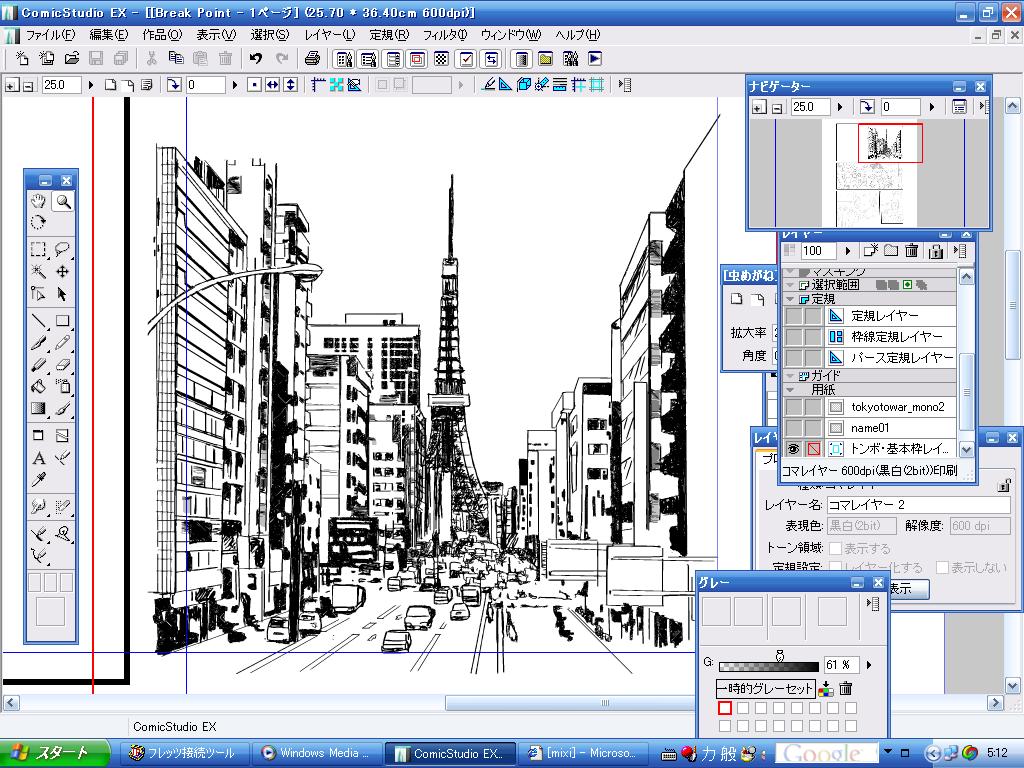Select the Rotate canvas tool

[x=39, y=223]
